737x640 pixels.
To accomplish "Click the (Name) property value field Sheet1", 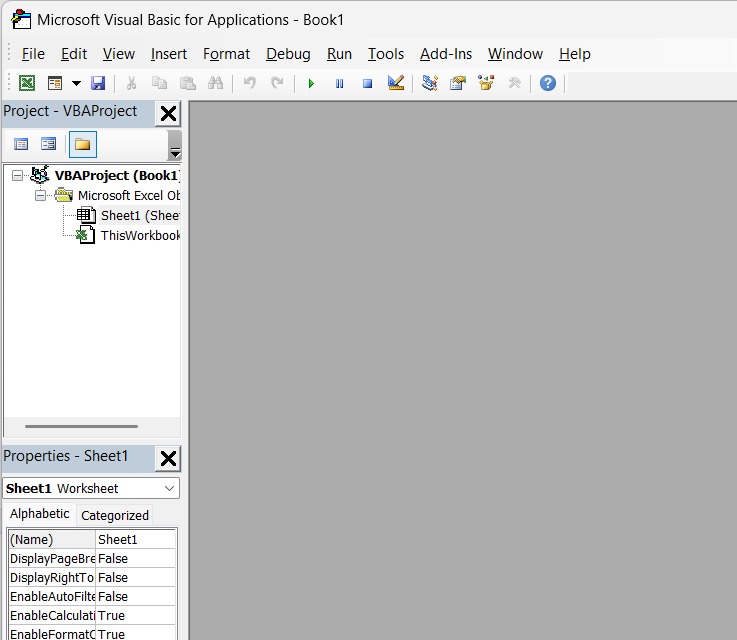I will pos(135,539).
